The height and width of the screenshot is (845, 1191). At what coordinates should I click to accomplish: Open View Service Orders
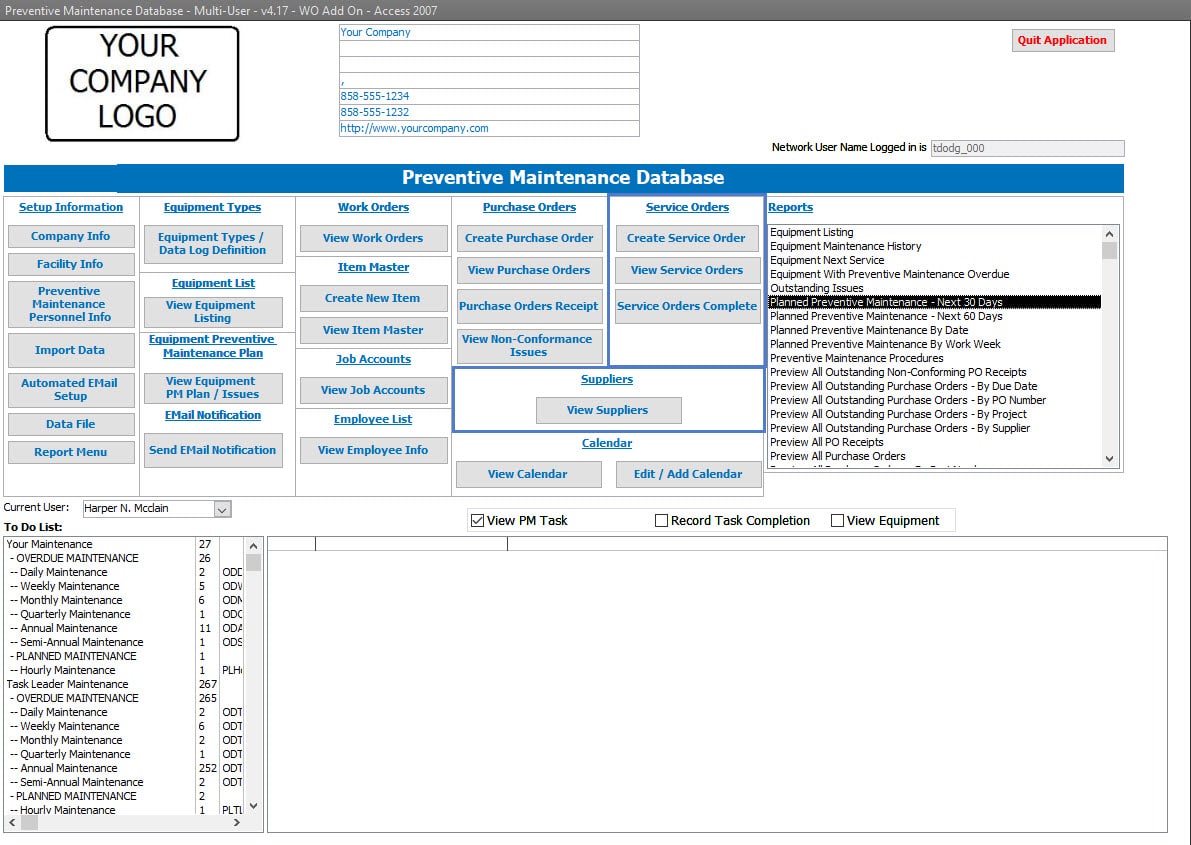point(687,270)
